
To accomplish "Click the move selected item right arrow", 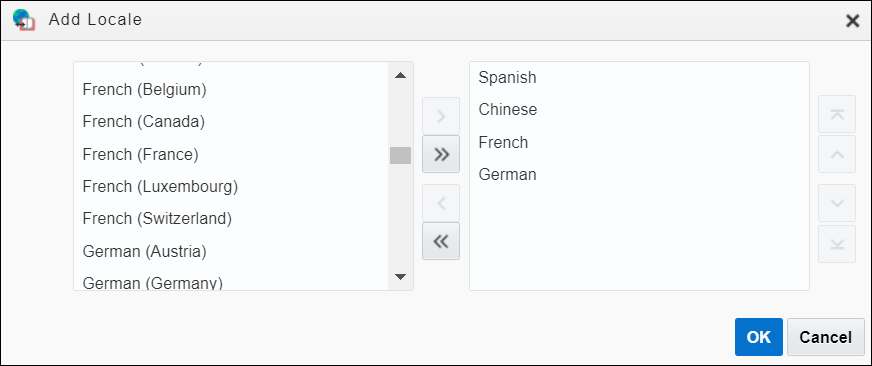I will pyautogui.click(x=441, y=116).
